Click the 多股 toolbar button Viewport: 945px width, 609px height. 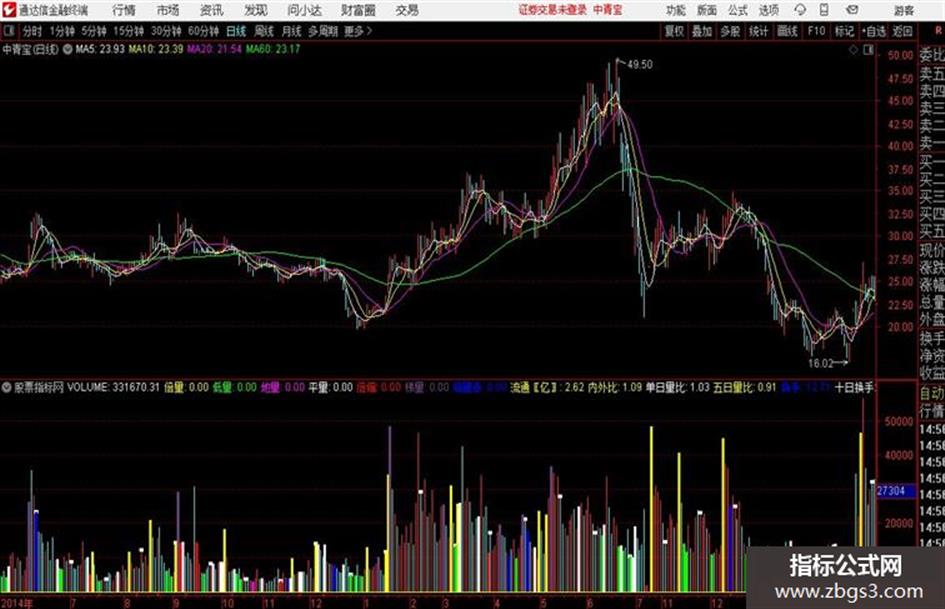pyautogui.click(x=730, y=31)
